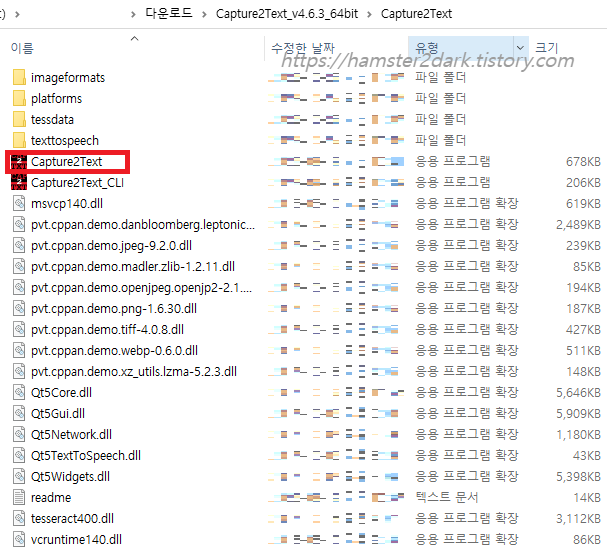Select the Capture2Text file name

67,161
